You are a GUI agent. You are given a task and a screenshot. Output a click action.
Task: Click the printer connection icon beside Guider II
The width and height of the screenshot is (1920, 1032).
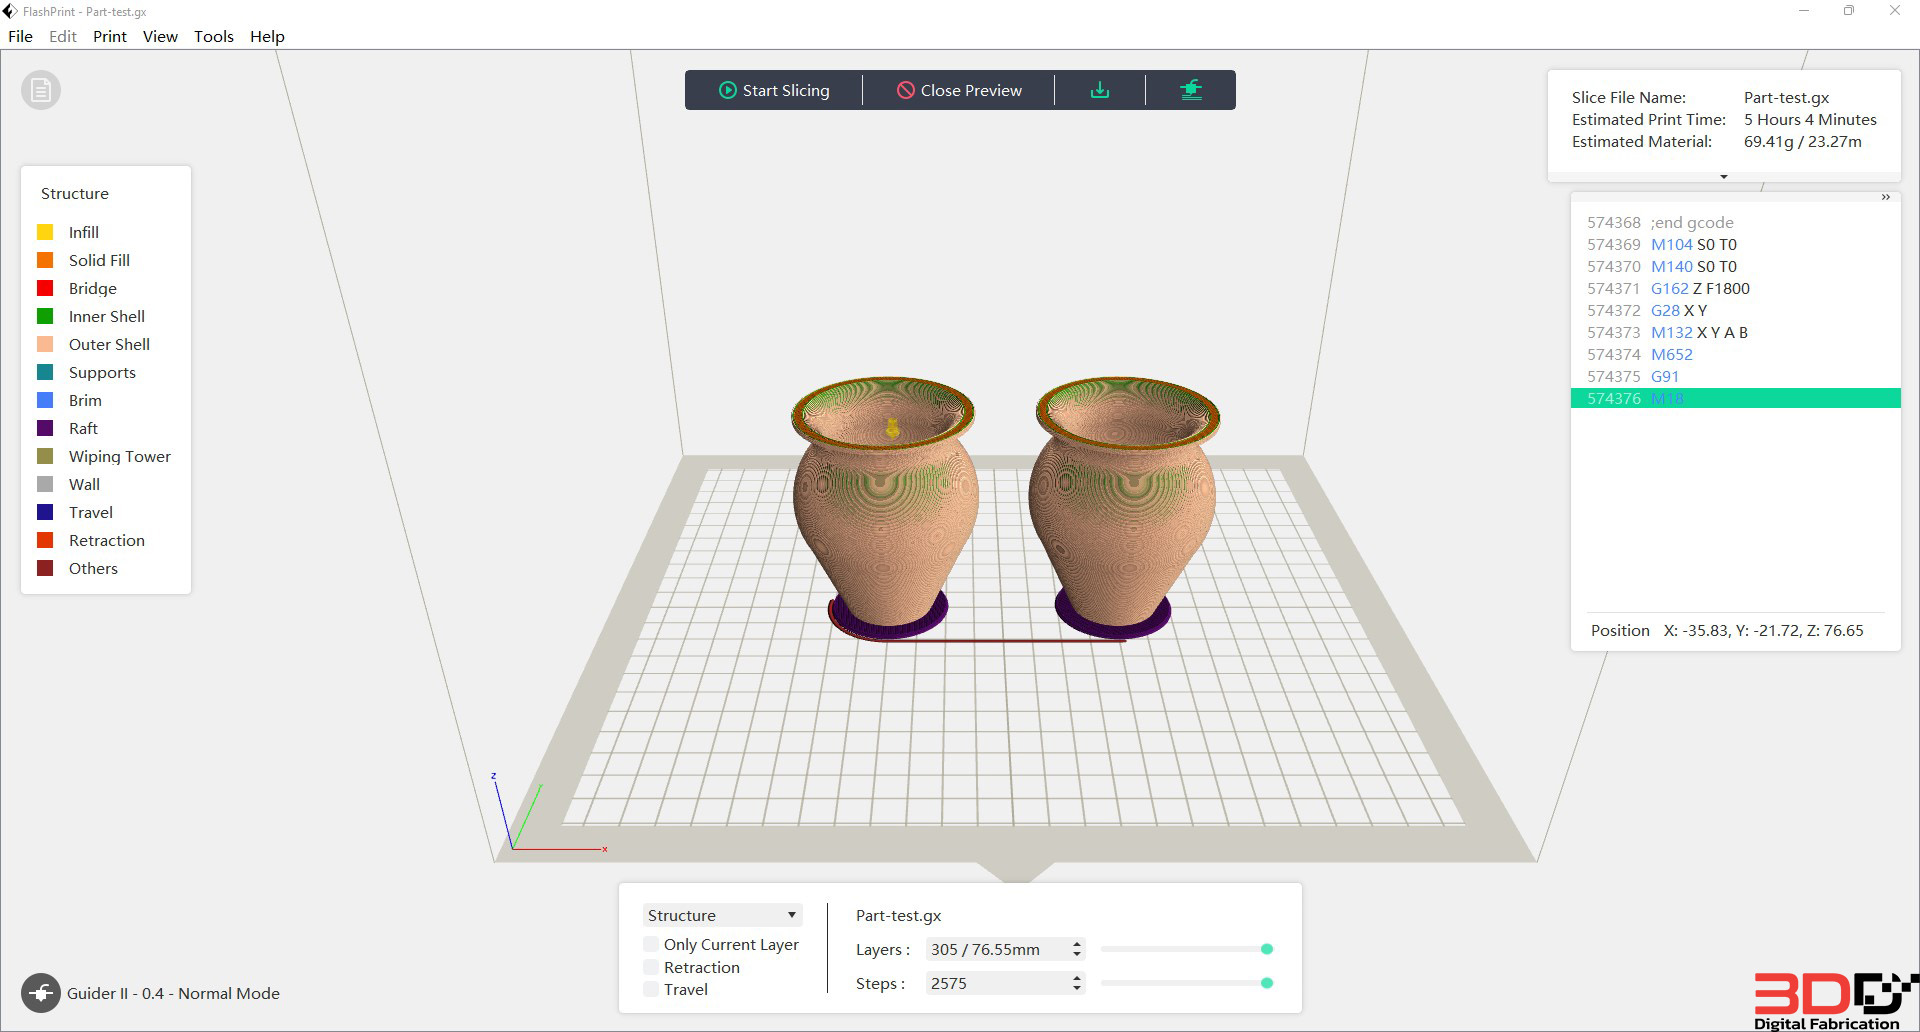[41, 993]
